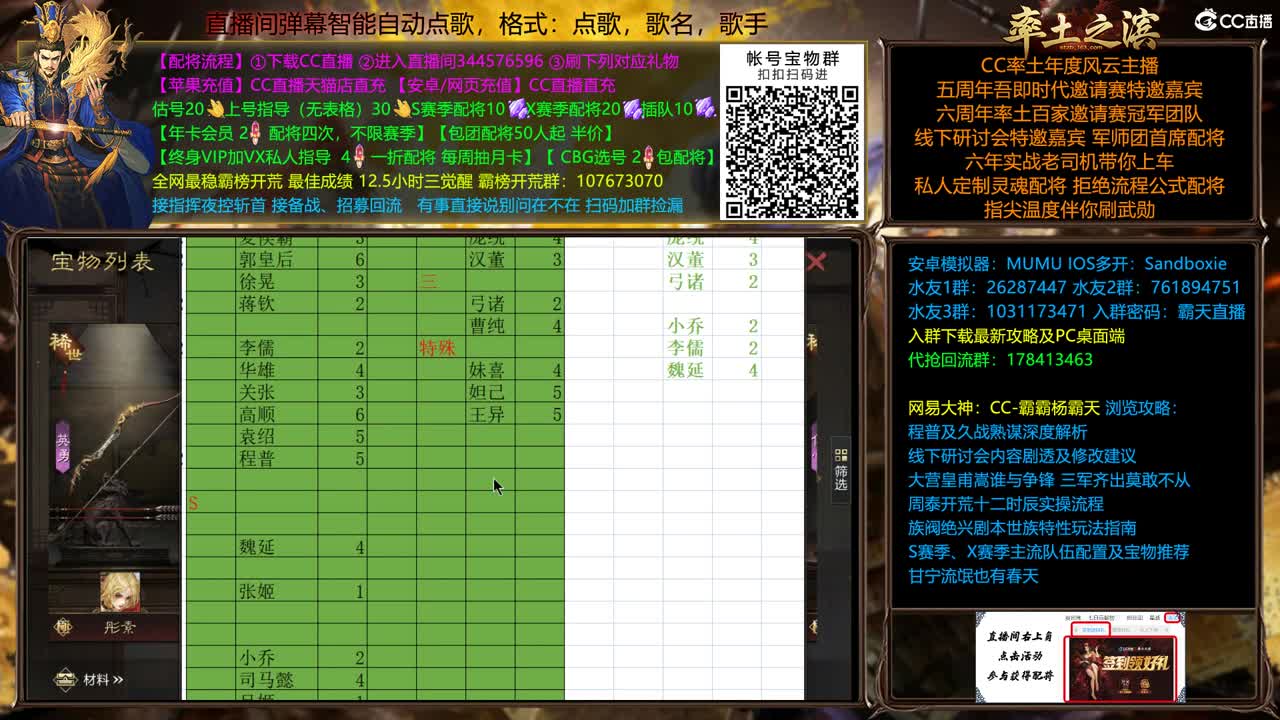Select the 蒋钦 cell
Image resolution: width=1280 pixels, height=720 pixels.
point(276,304)
